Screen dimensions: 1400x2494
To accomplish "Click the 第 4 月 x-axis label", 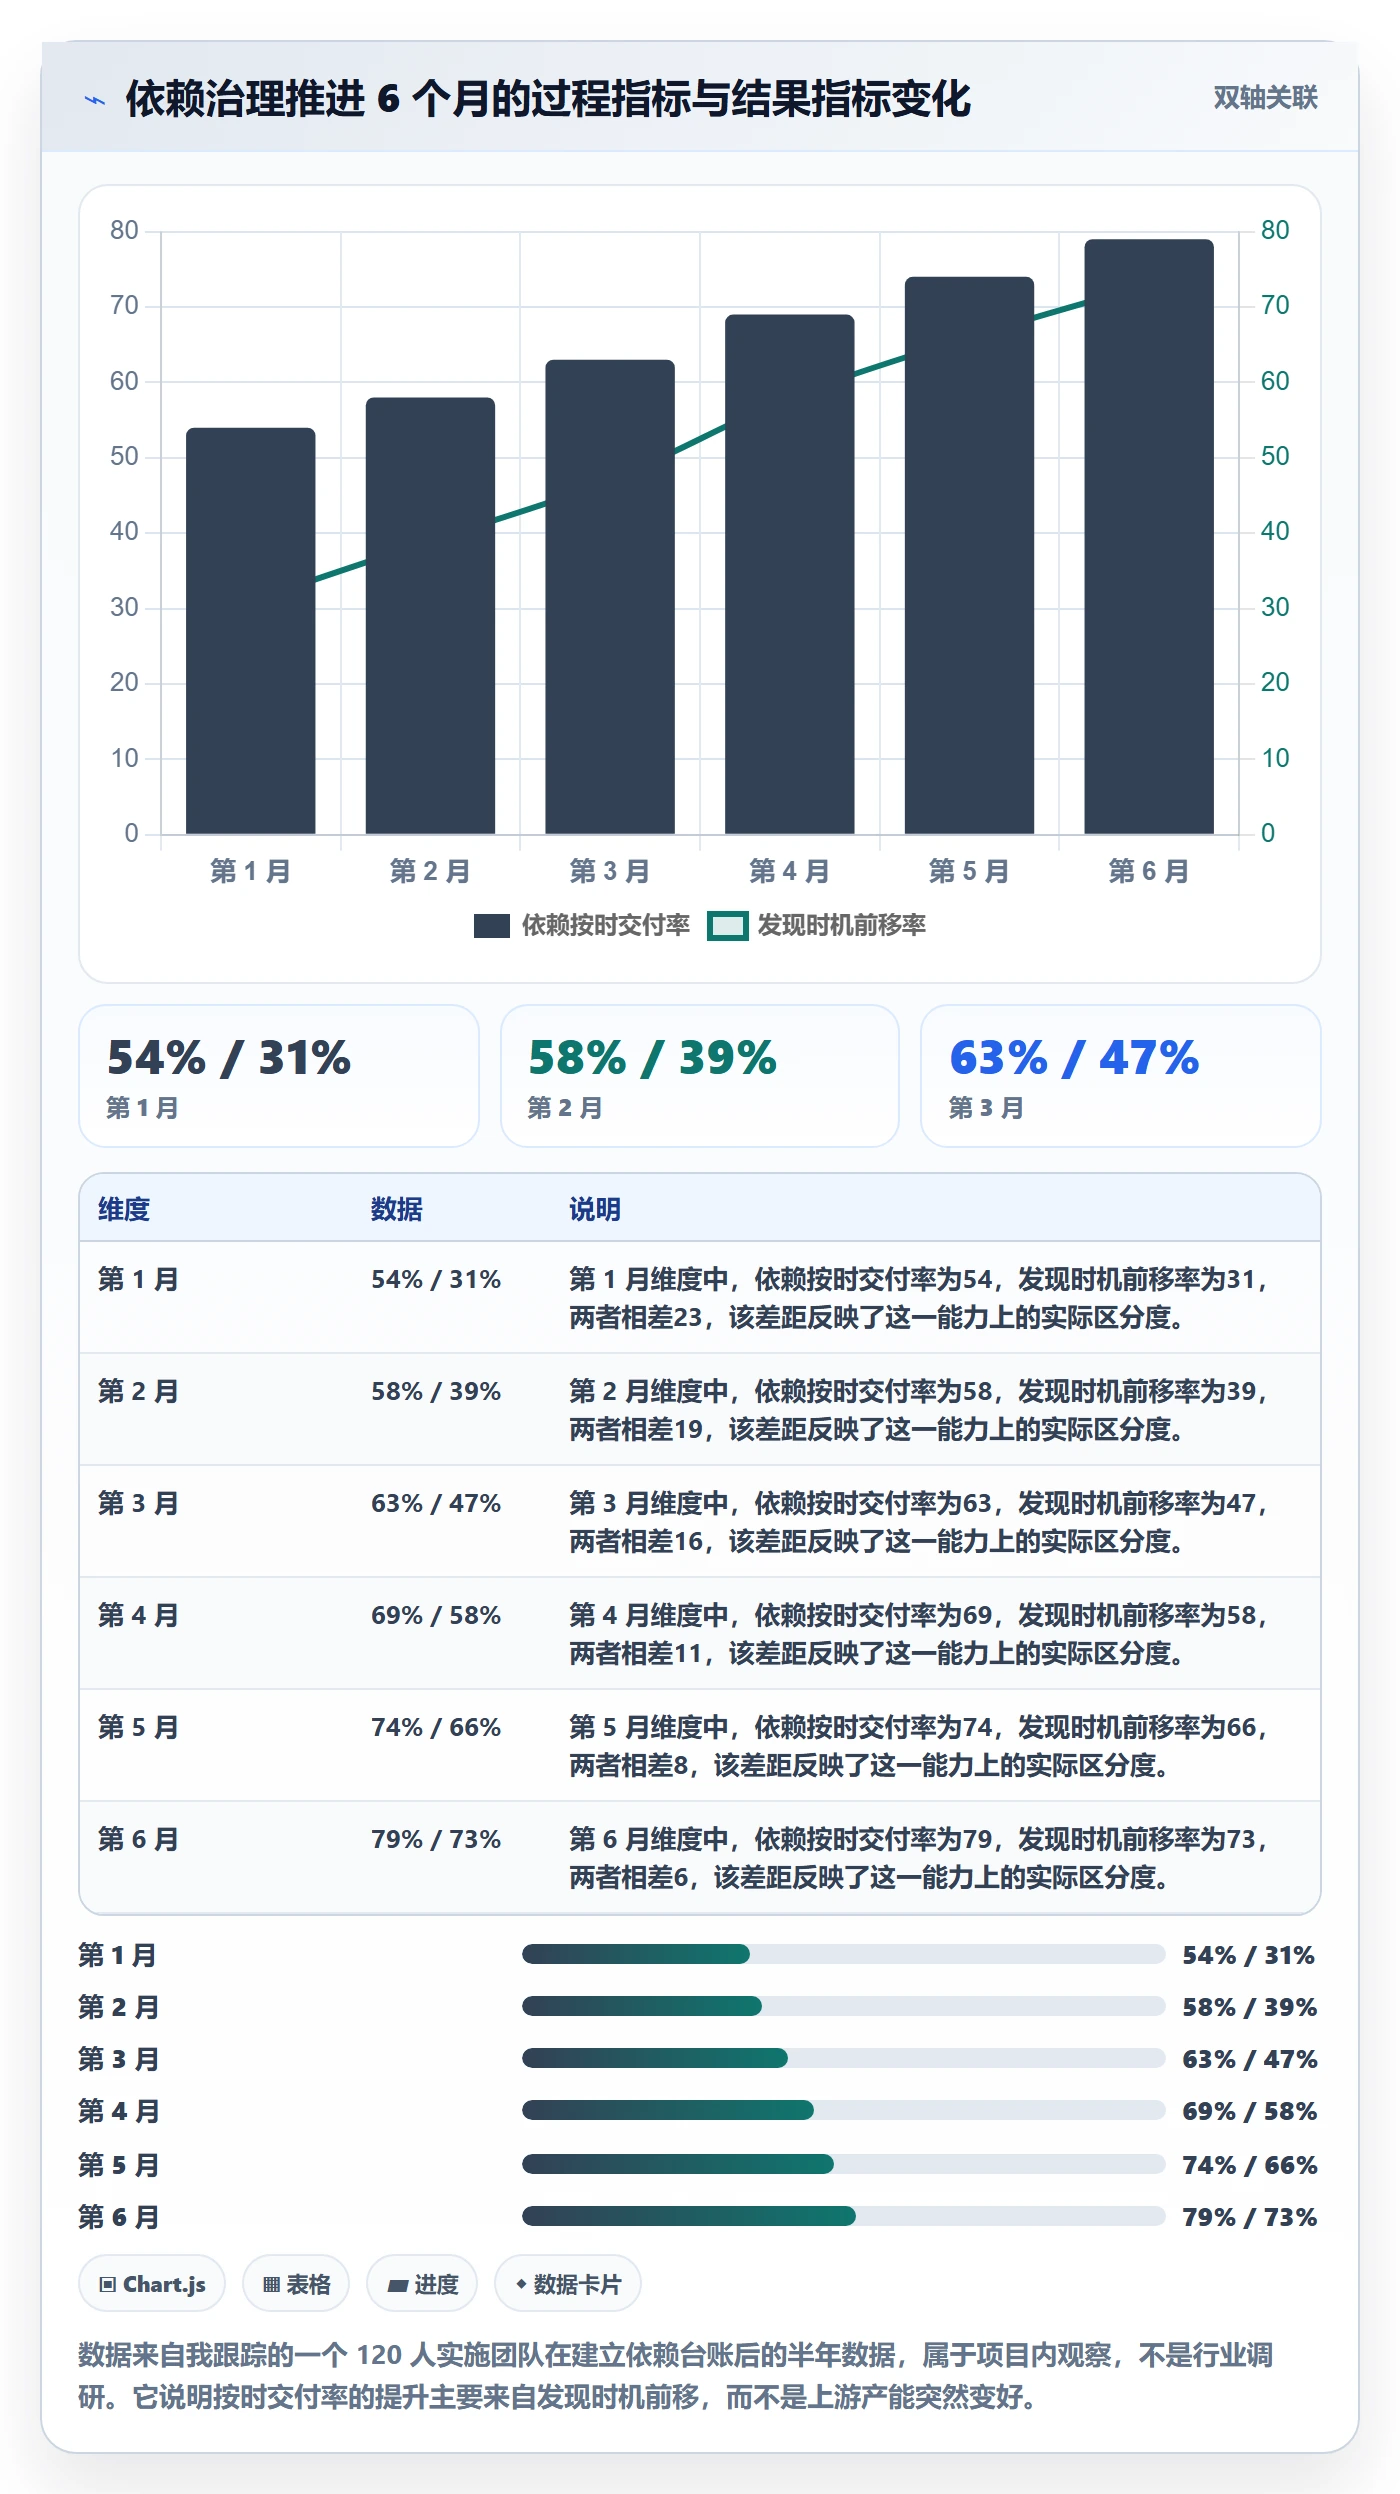I will (790, 871).
